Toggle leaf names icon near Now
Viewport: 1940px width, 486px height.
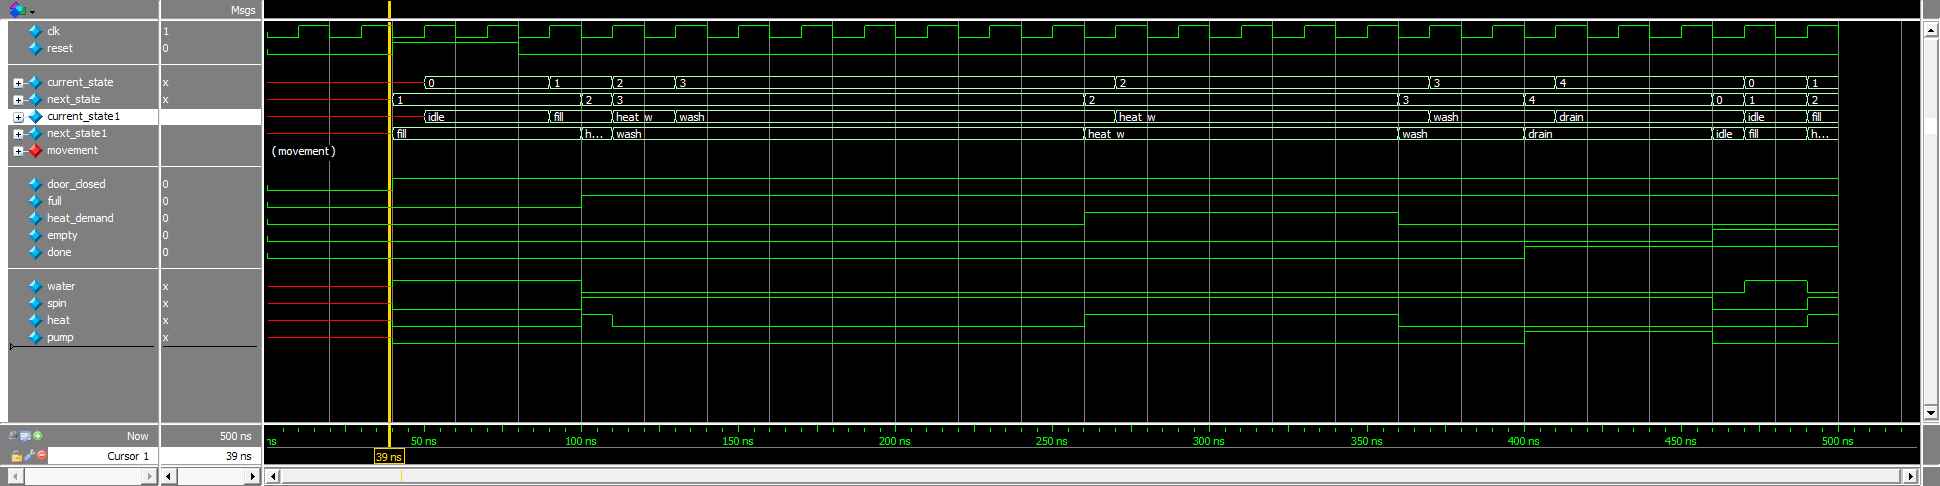click(x=14, y=436)
